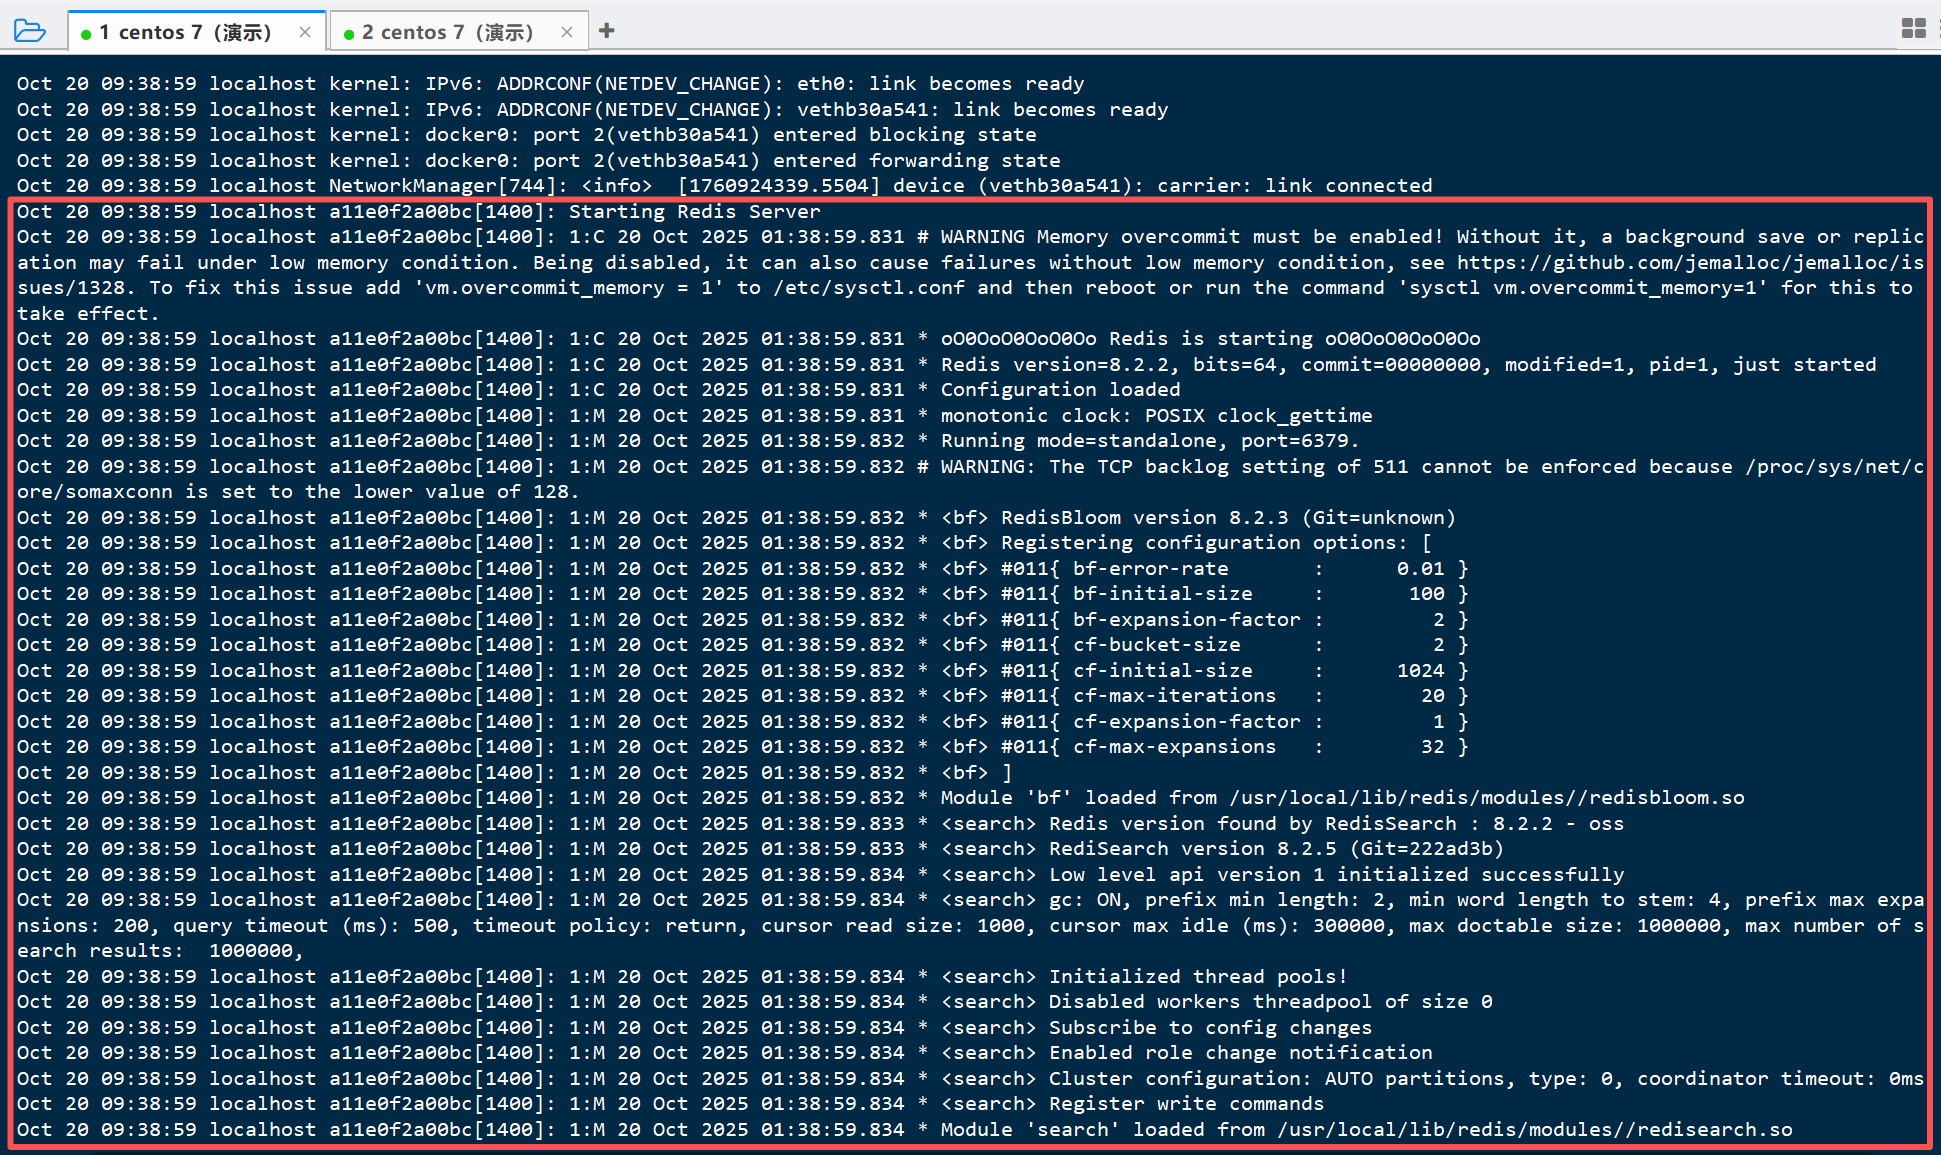The image size is (1941, 1155).
Task: Switch to the '1 centos 7' tab
Action: [x=197, y=32]
